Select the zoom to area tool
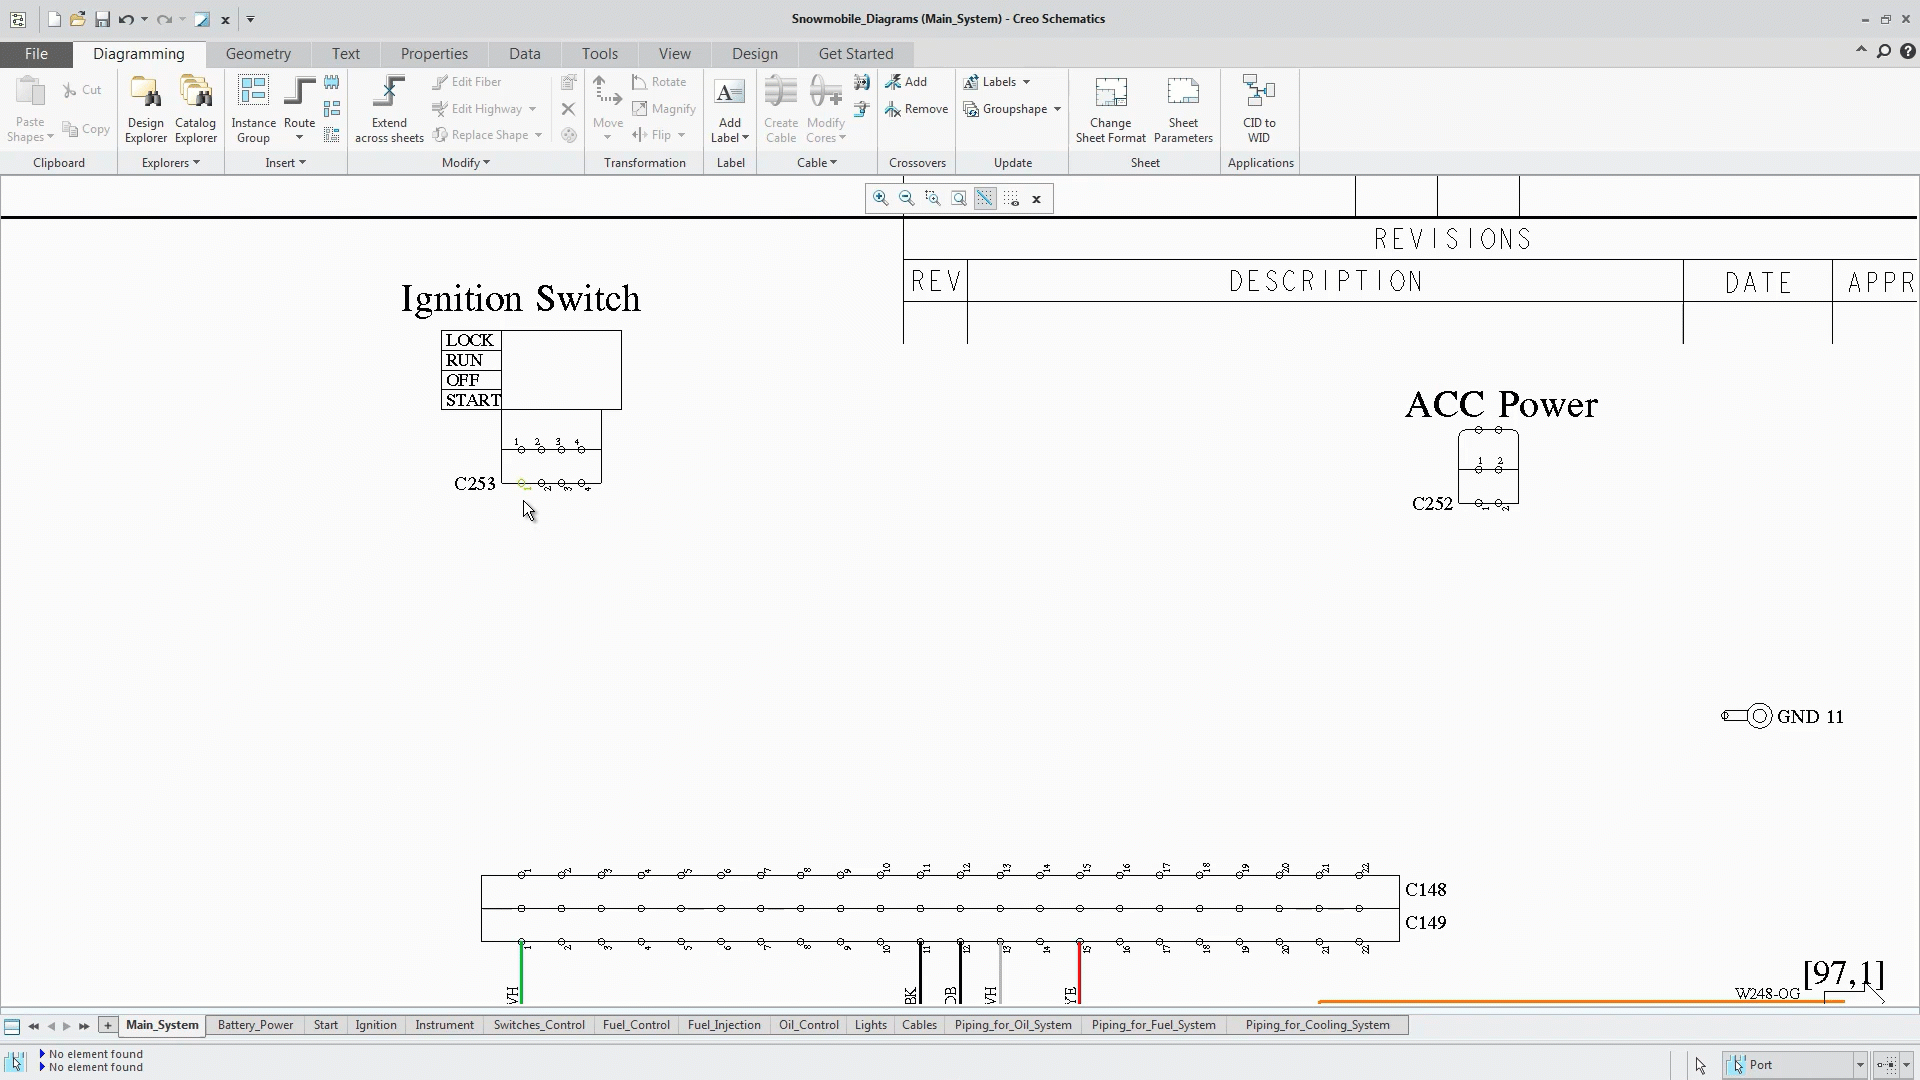This screenshot has width=1920, height=1080. [932, 198]
